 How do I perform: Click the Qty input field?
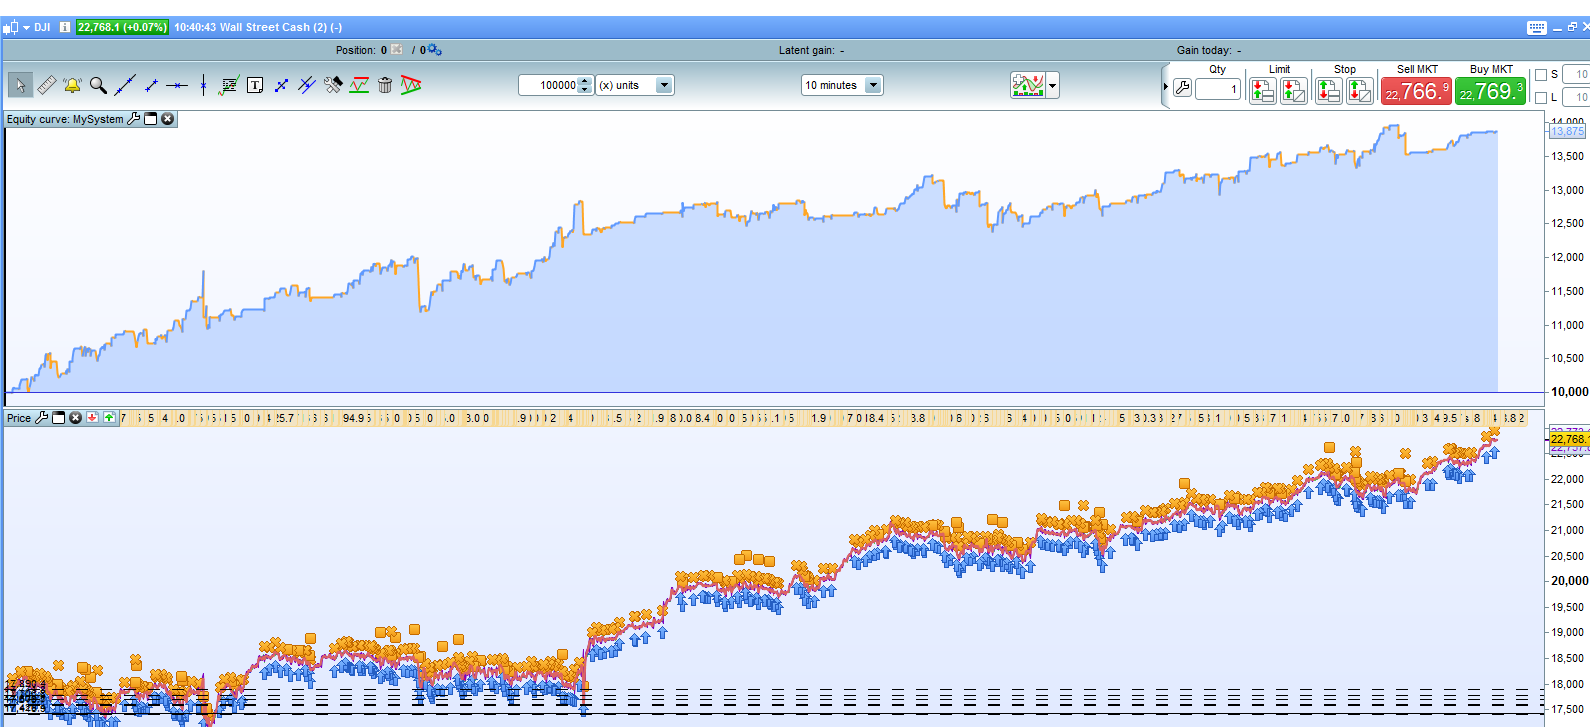point(1218,89)
